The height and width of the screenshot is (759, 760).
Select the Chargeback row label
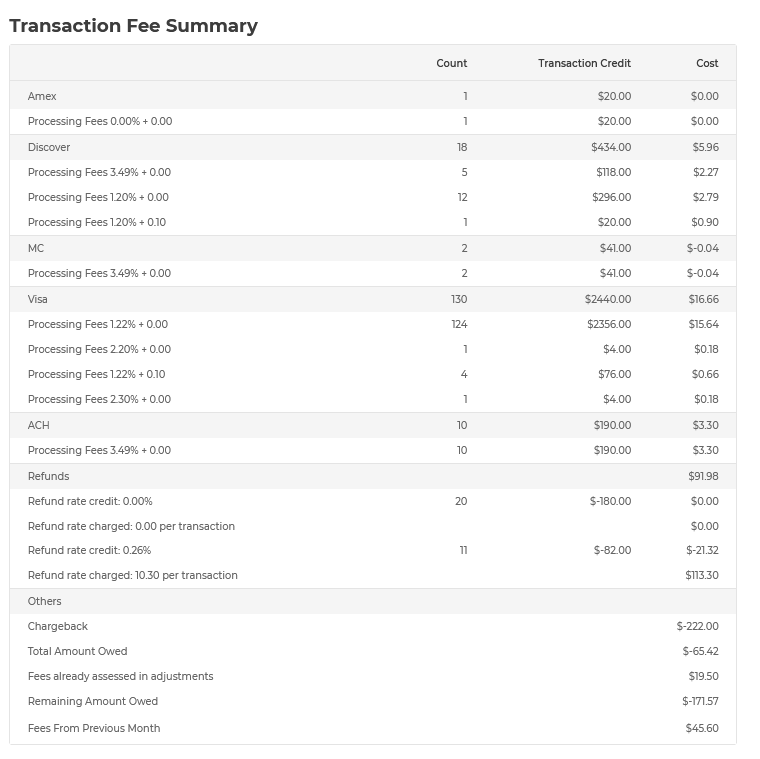point(58,626)
